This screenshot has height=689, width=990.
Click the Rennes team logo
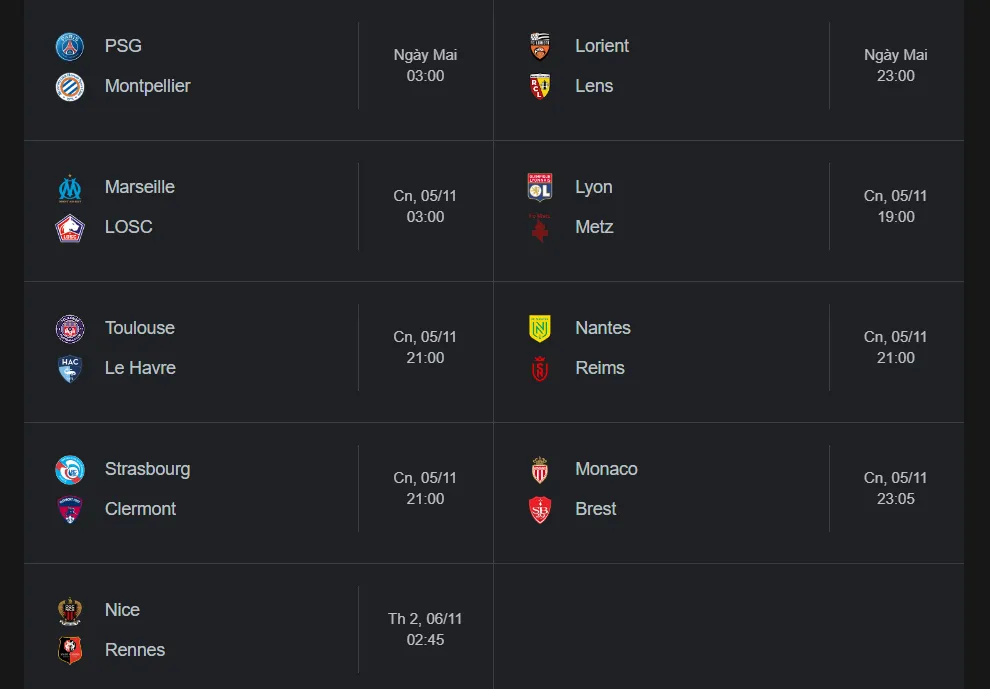(70, 651)
